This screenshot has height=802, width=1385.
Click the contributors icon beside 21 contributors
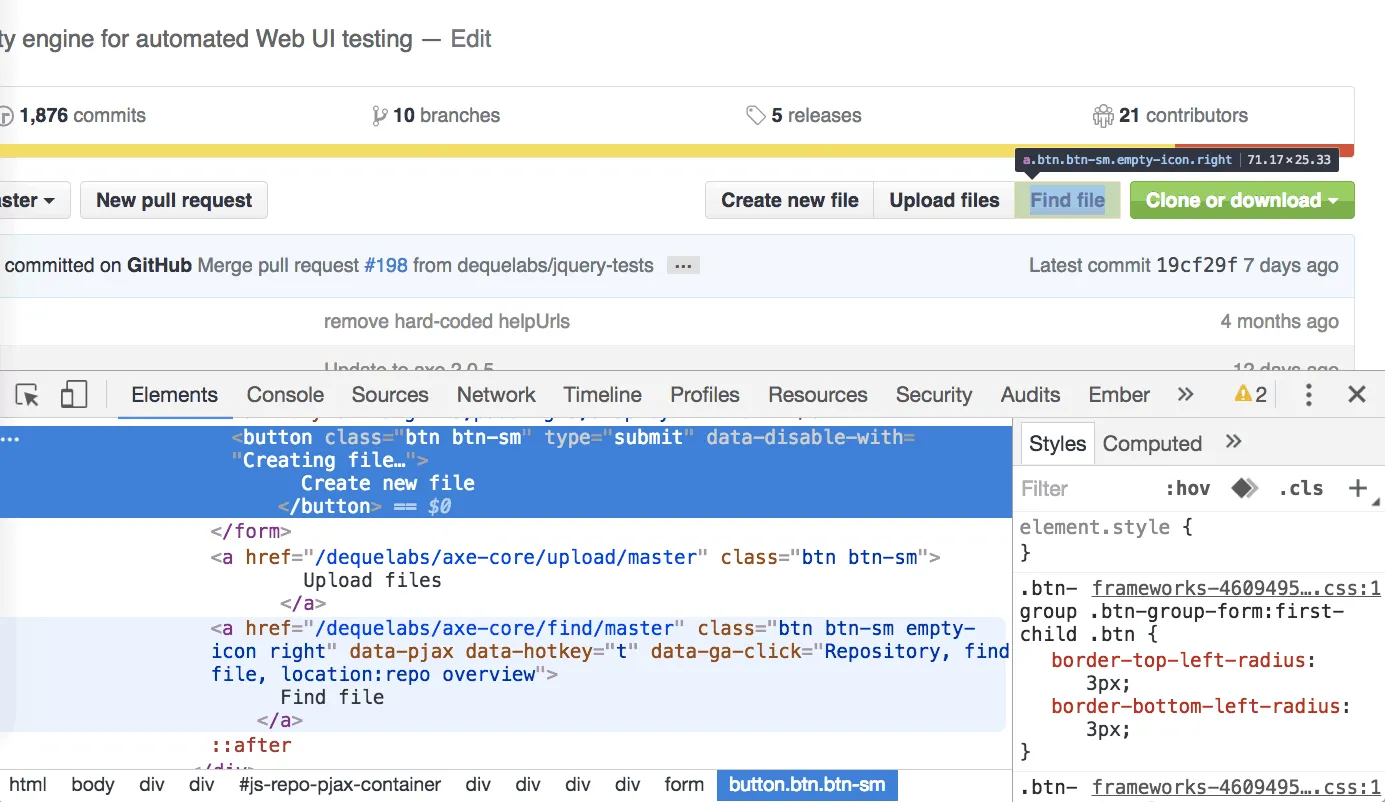coord(1103,115)
